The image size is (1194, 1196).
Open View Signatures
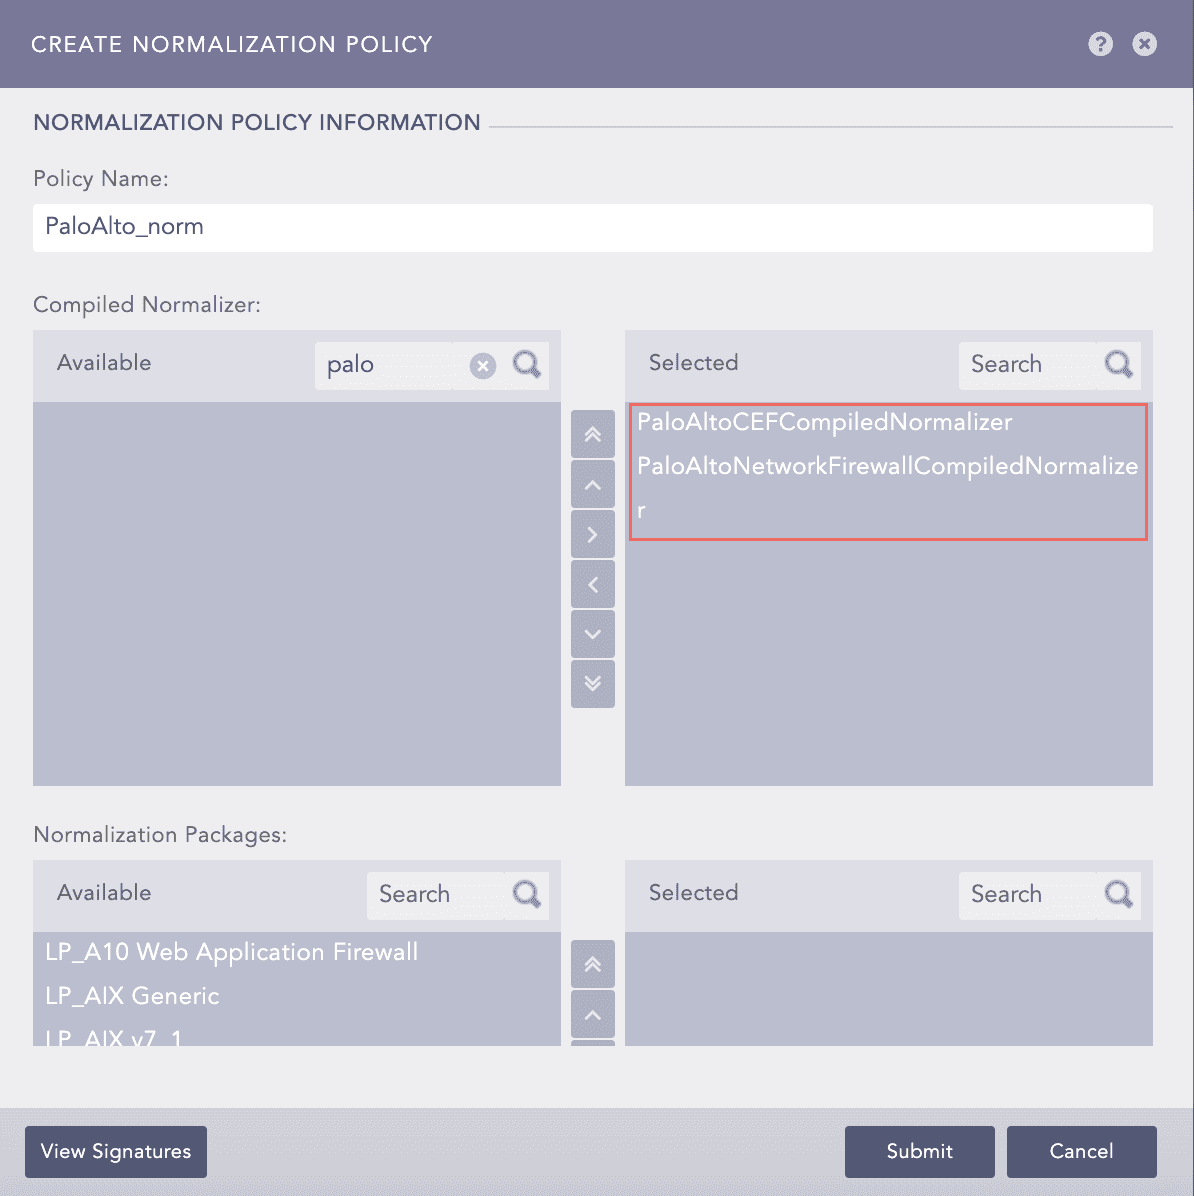116,1151
